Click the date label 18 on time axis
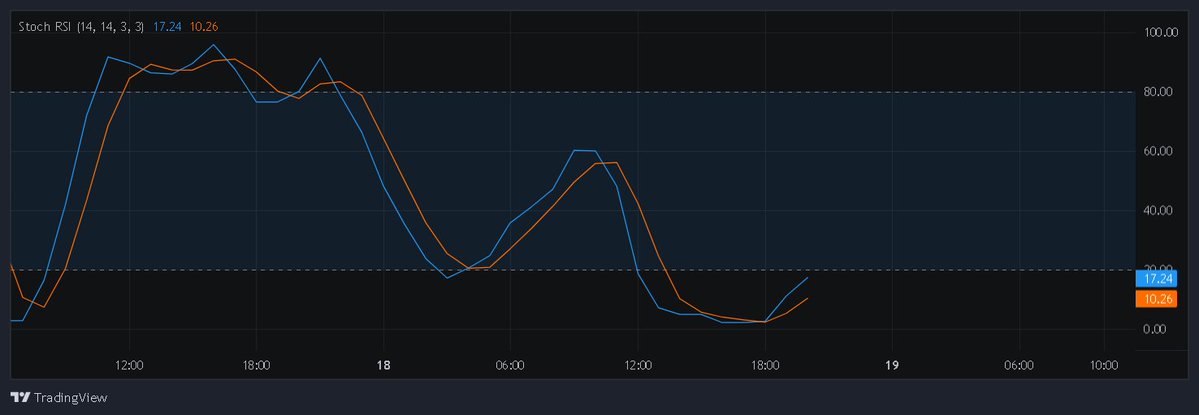1199x415 pixels. coord(384,365)
